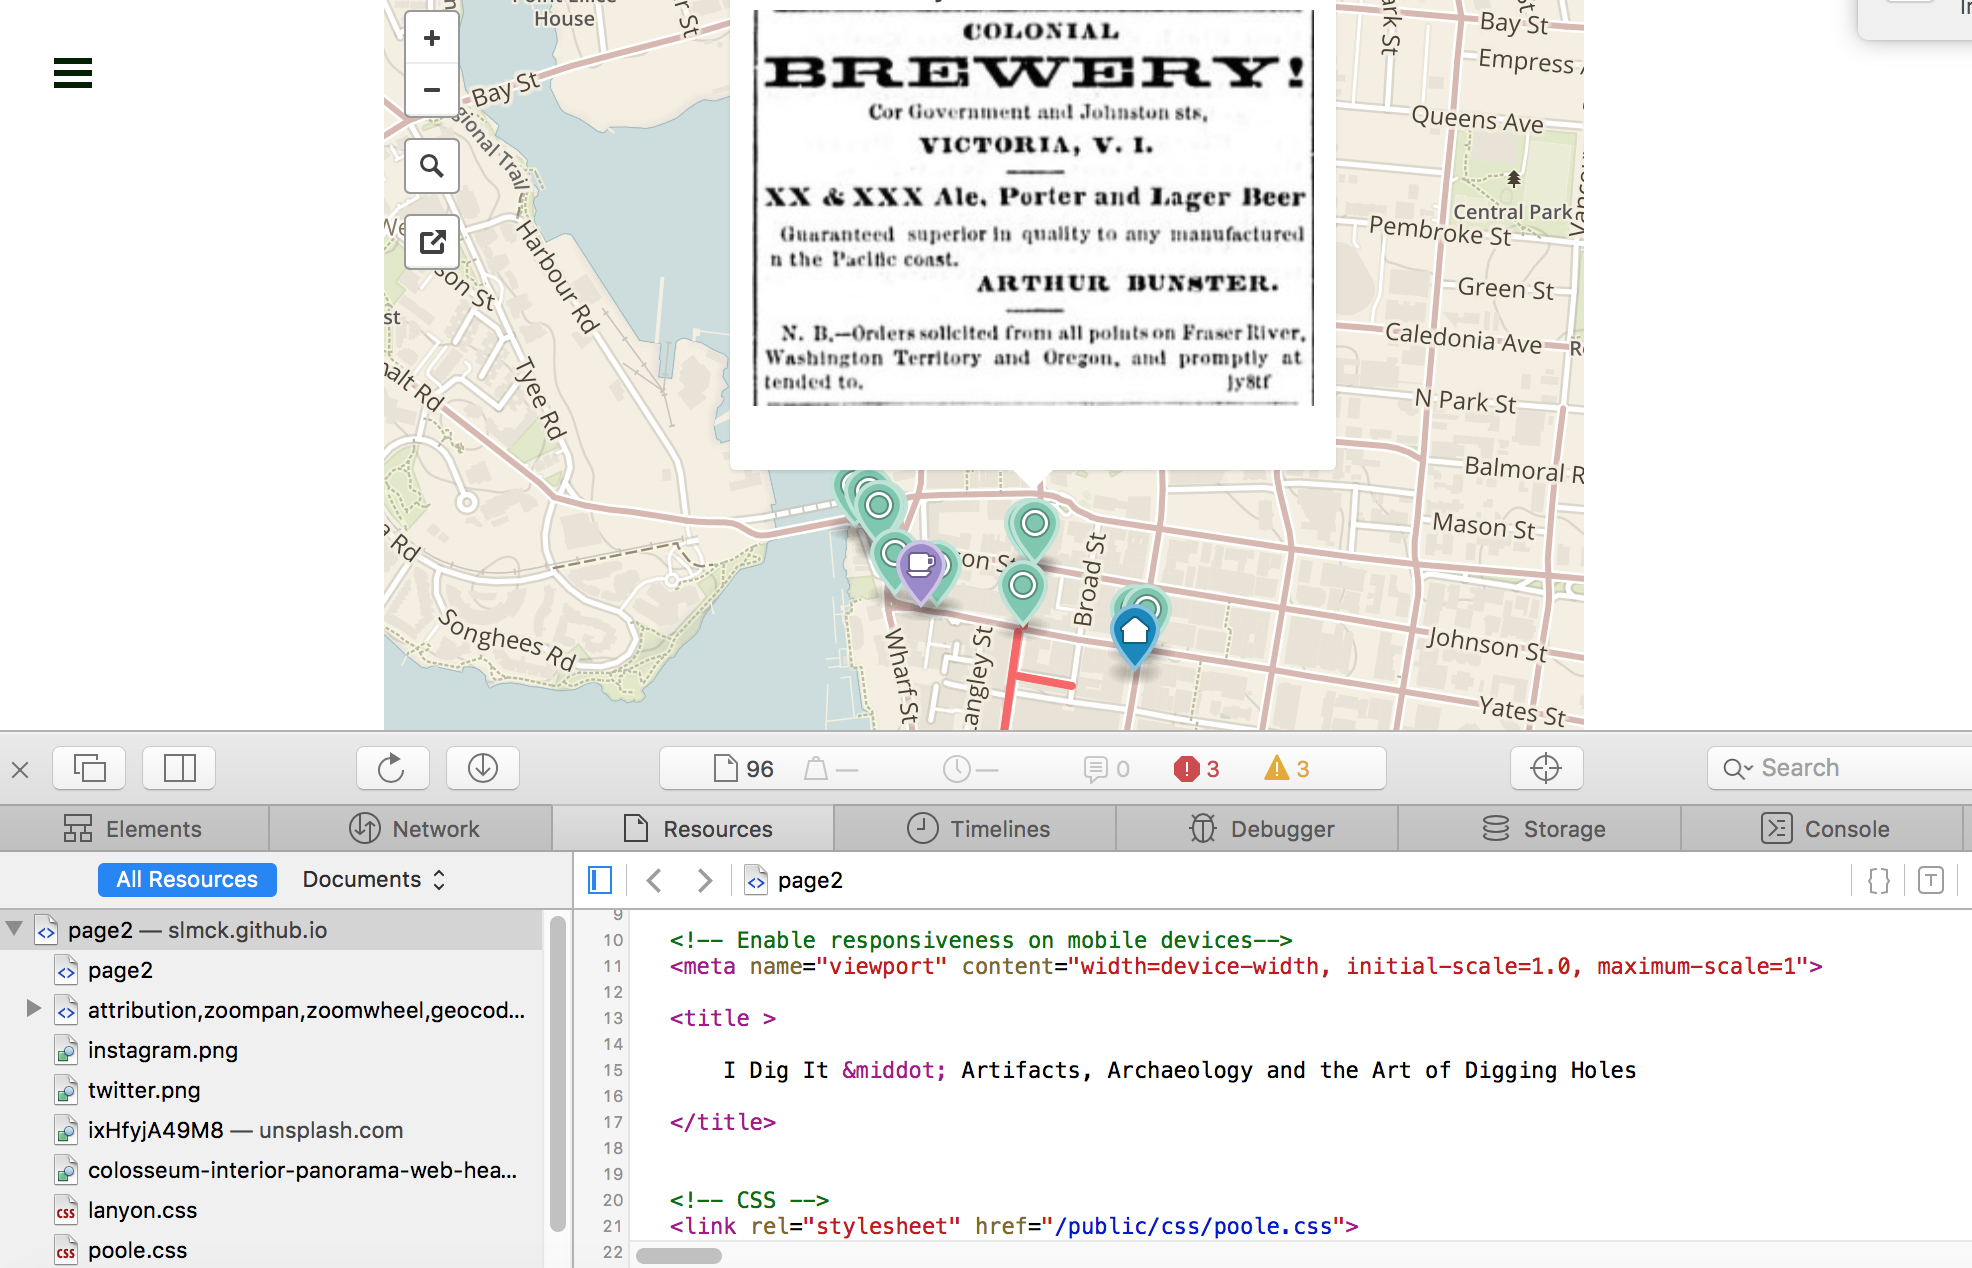
Task: Click the reload page icon in inspector
Action: tap(392, 768)
